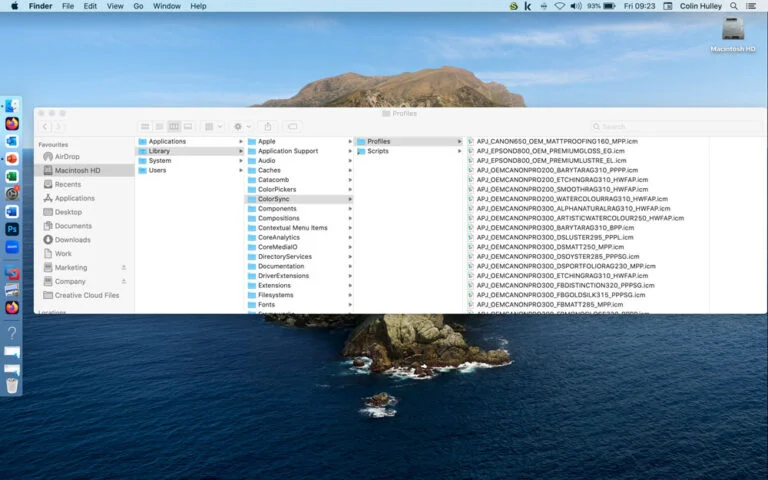Open the Go menu
This screenshot has width=768, height=480.
(x=138, y=6)
